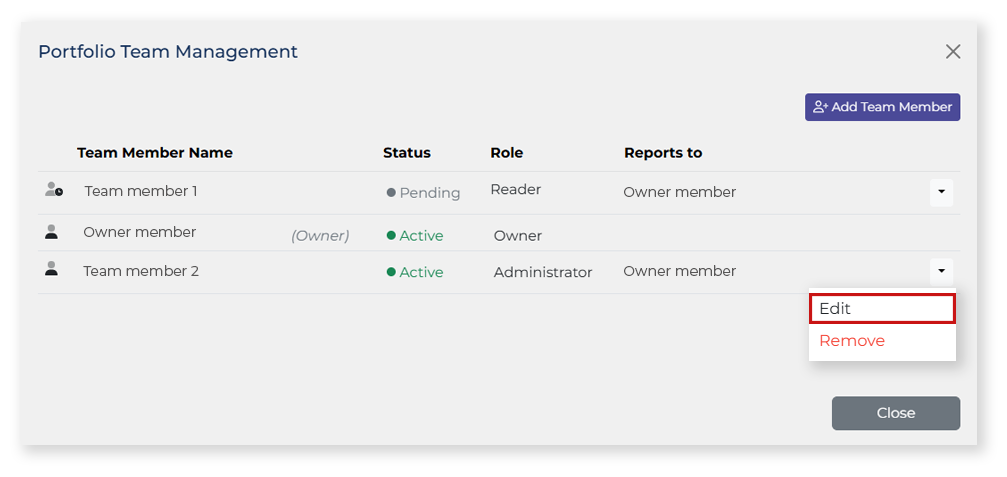Screen dimensions: 1007x477
Task: Click the Role column header
Action: (x=507, y=153)
